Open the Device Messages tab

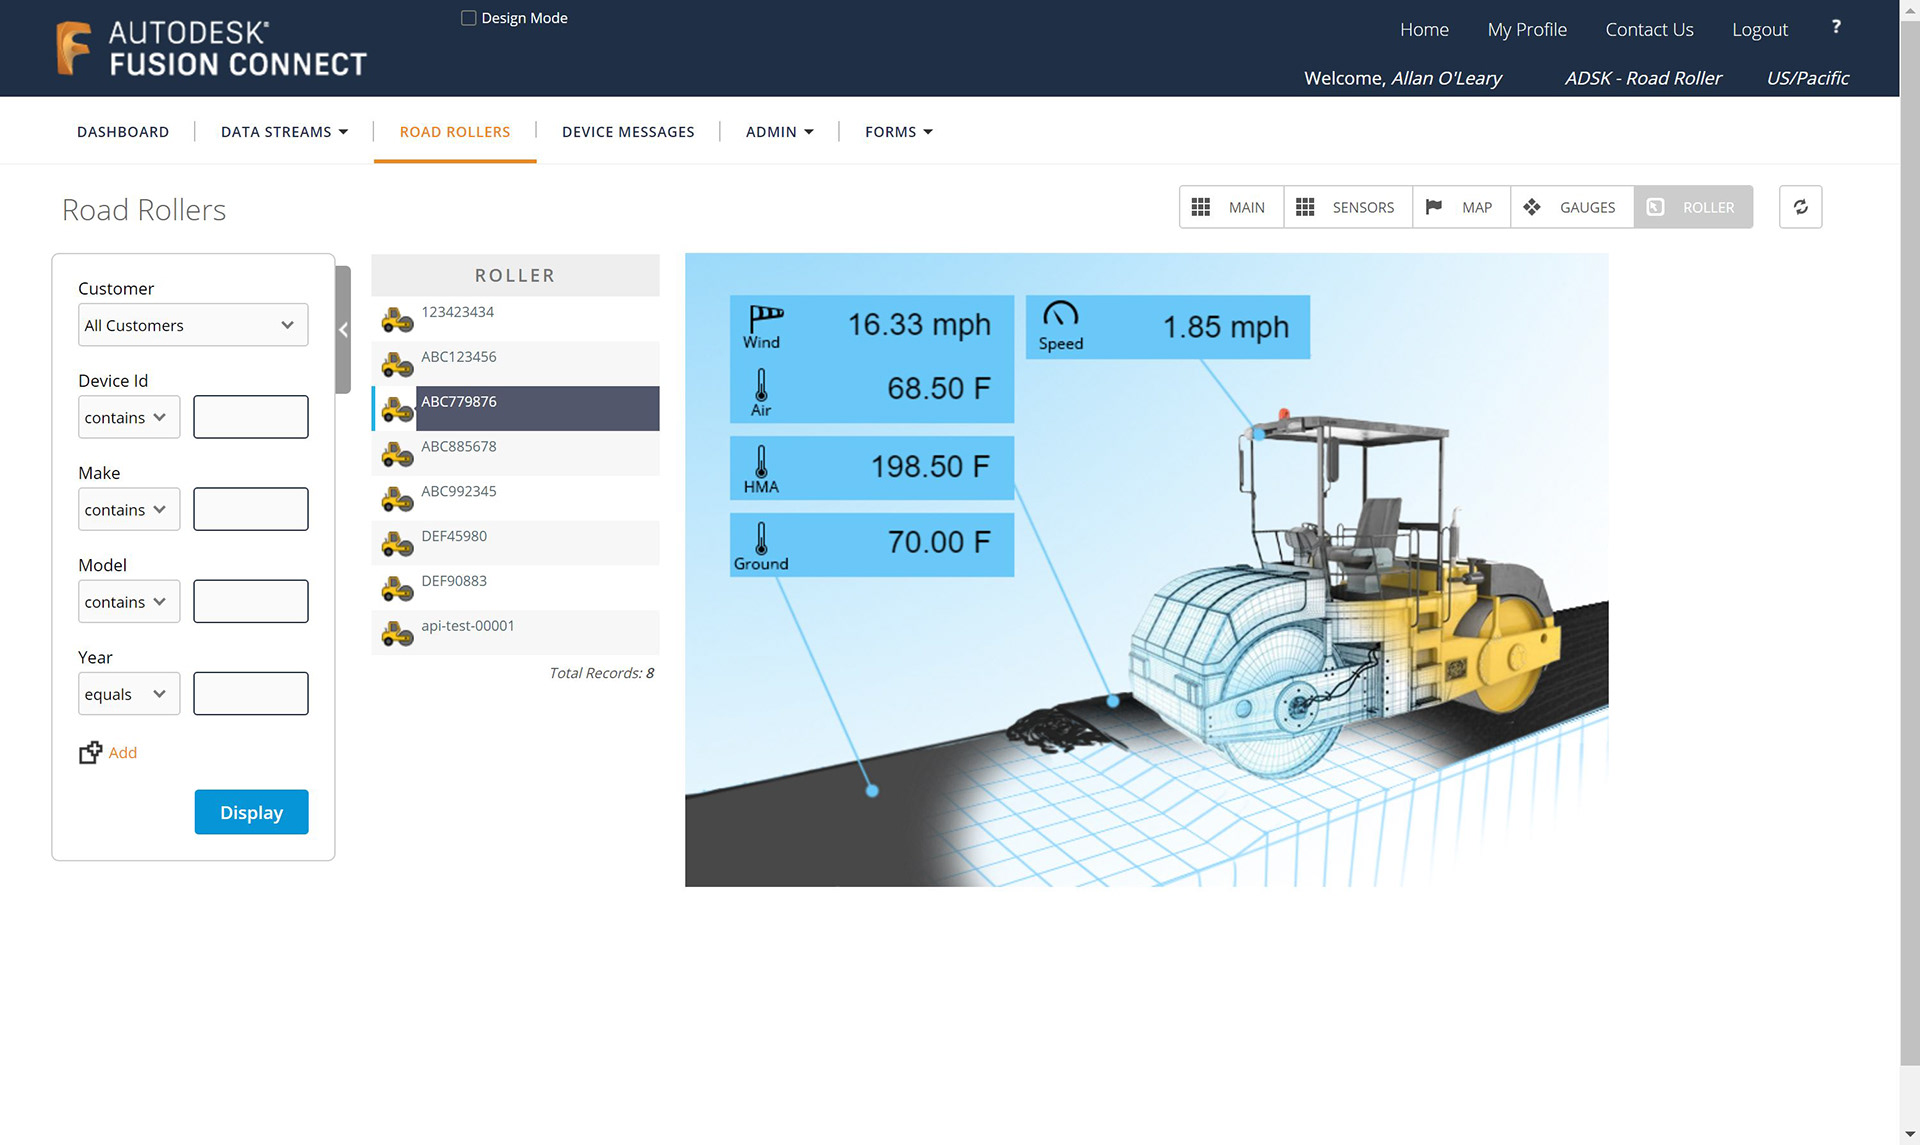click(628, 132)
